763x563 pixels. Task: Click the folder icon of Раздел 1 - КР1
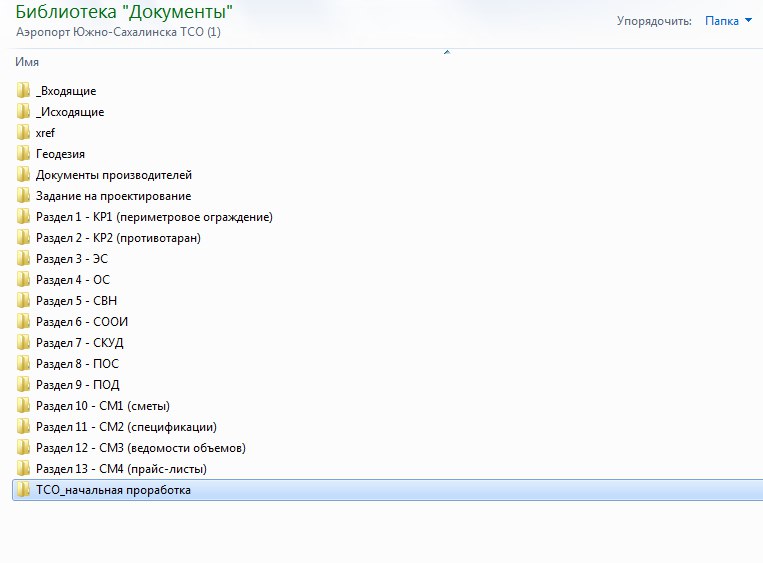click(23, 217)
